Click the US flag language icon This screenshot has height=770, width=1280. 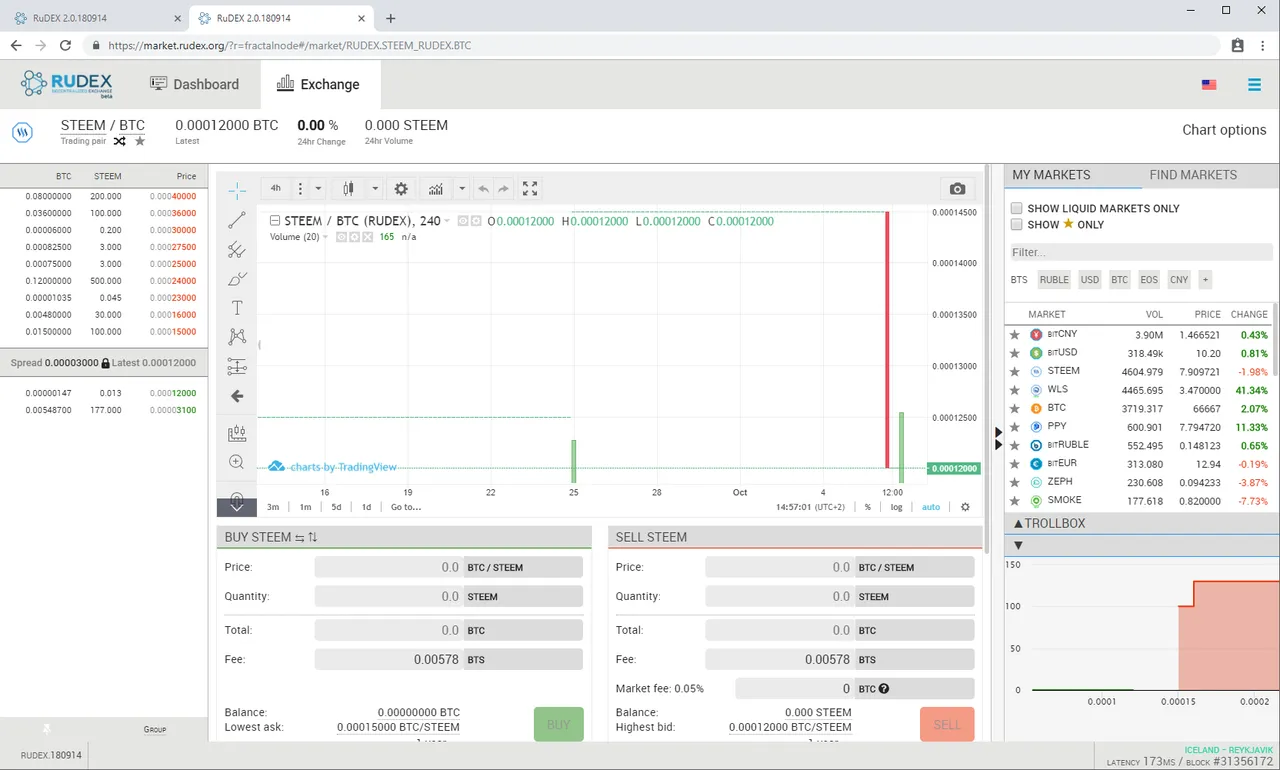pos(1209,85)
